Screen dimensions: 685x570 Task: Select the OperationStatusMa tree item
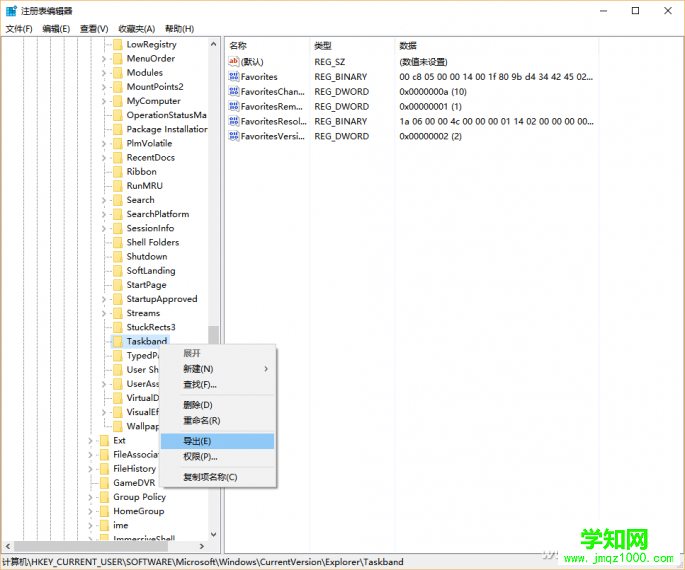click(x=166, y=115)
